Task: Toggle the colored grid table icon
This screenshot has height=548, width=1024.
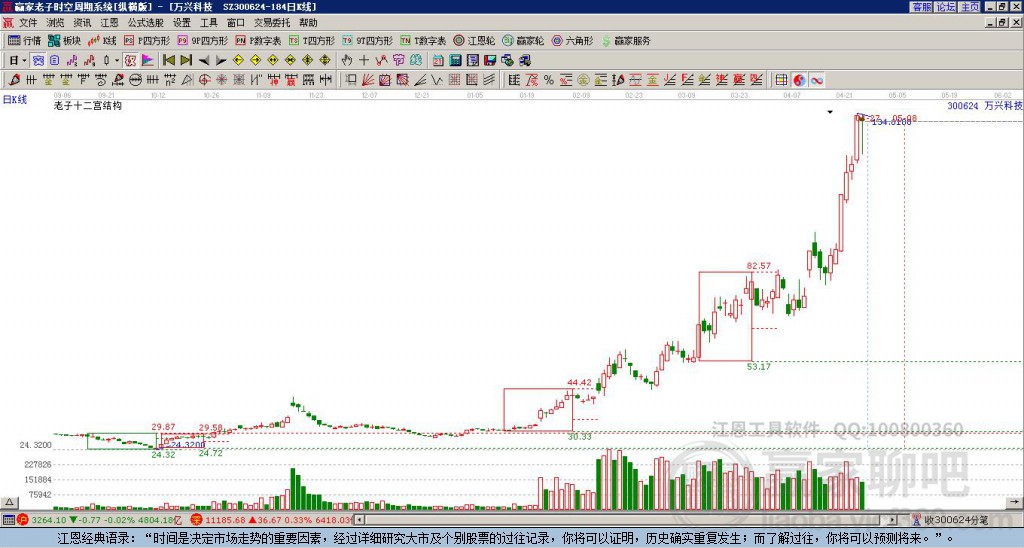Action: tap(781, 80)
